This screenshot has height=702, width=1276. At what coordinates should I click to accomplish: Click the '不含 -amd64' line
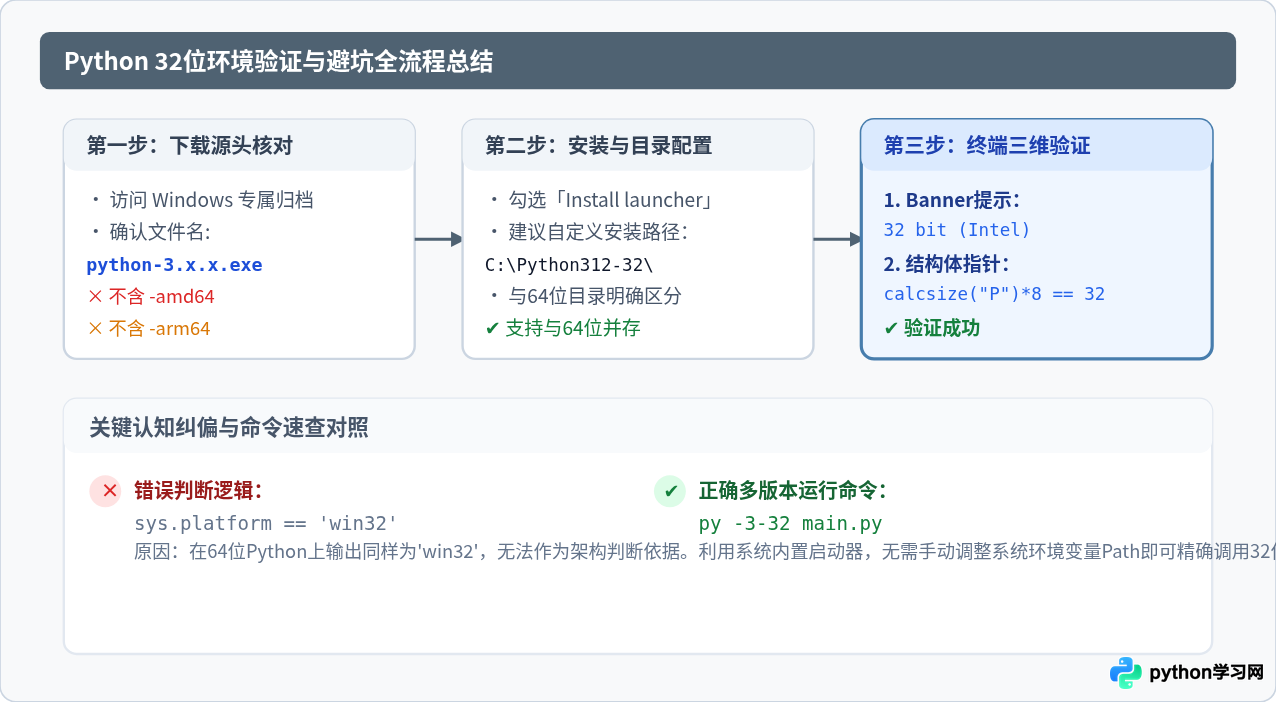pos(150,297)
